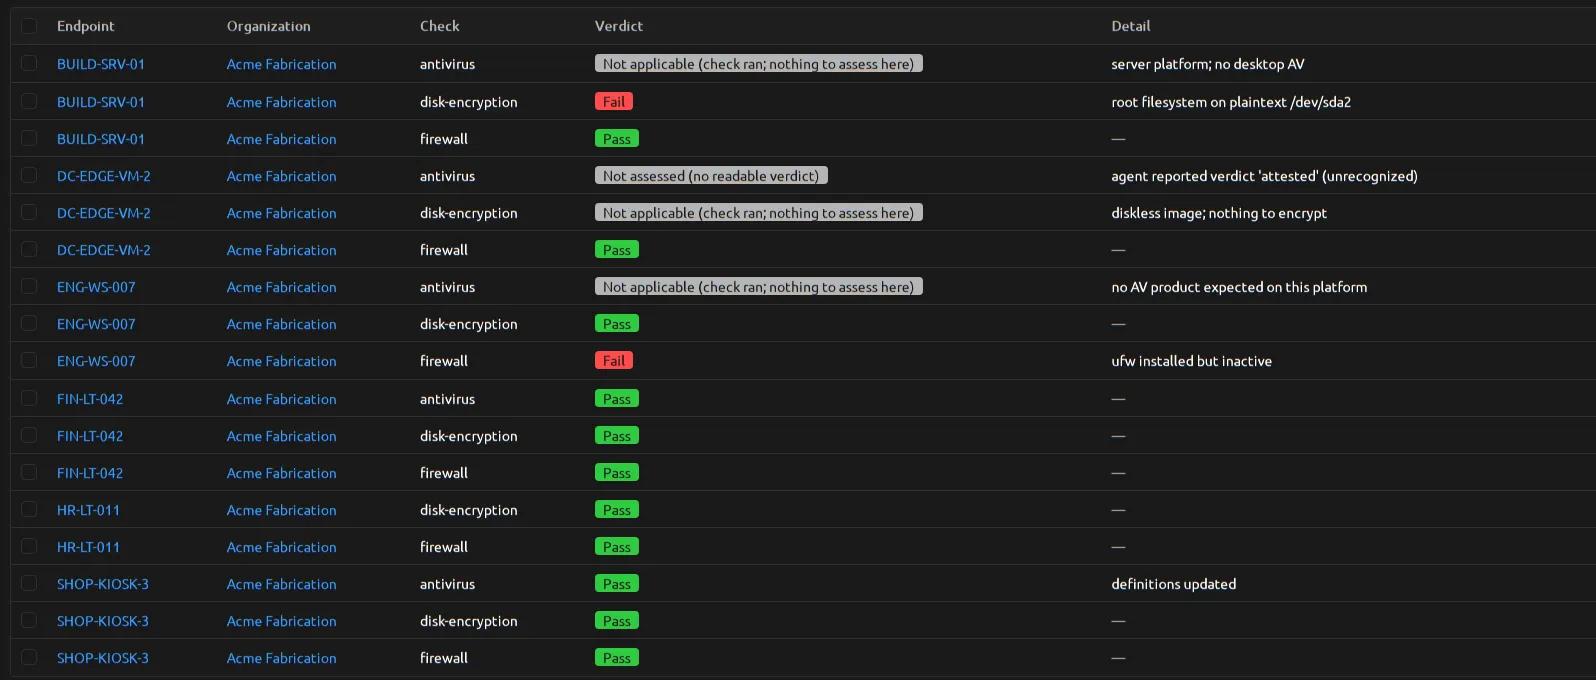Image resolution: width=1596 pixels, height=680 pixels.
Task: Select the DC-EDGE-VM-2 antivirus row checkbox
Action: (x=29, y=175)
